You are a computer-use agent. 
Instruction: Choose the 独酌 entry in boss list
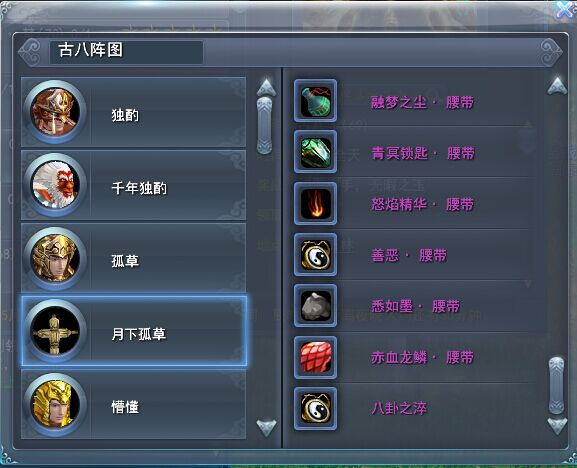[x=134, y=112]
